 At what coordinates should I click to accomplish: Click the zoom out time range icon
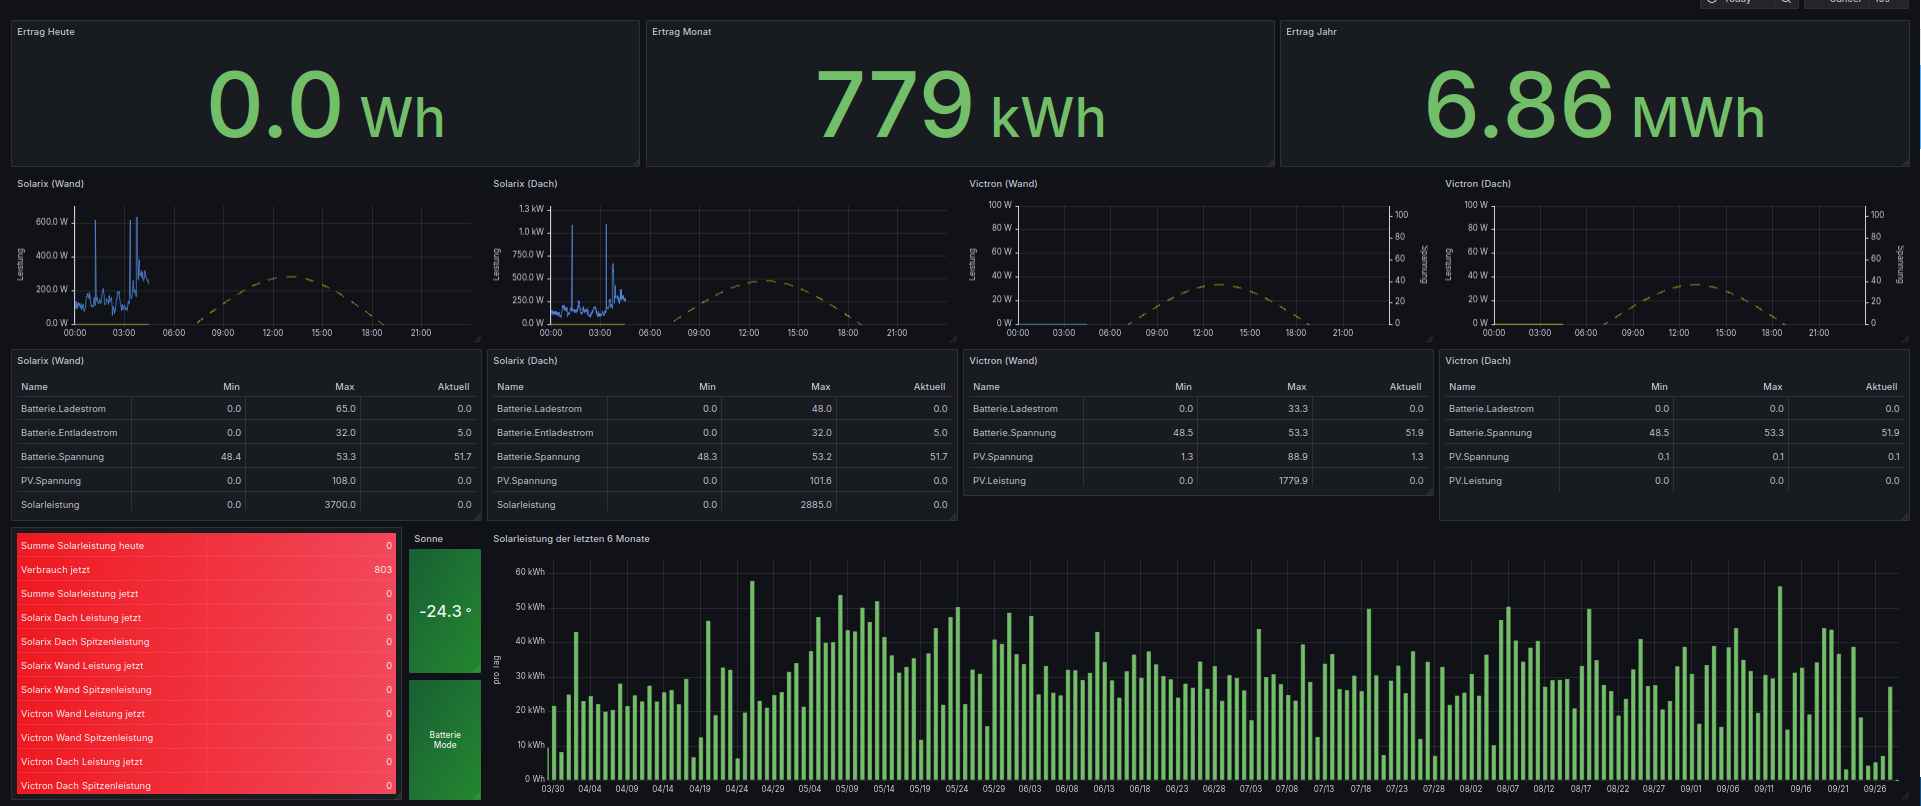pyautogui.click(x=1786, y=3)
